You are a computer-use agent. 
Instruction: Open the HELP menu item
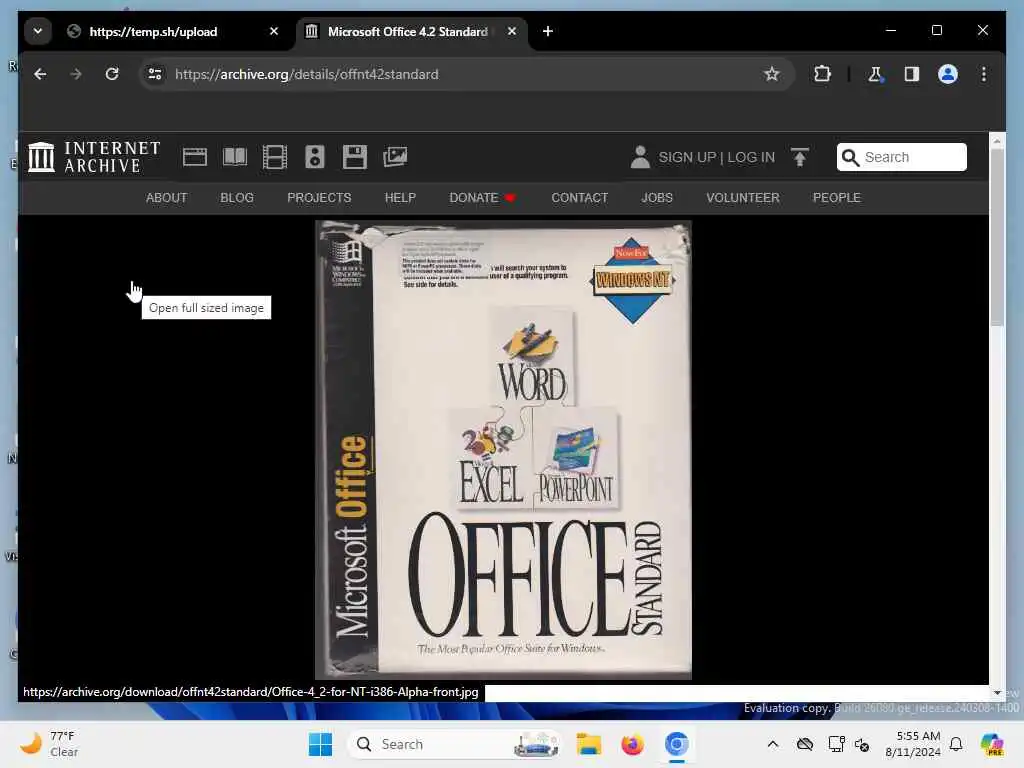[400, 198]
